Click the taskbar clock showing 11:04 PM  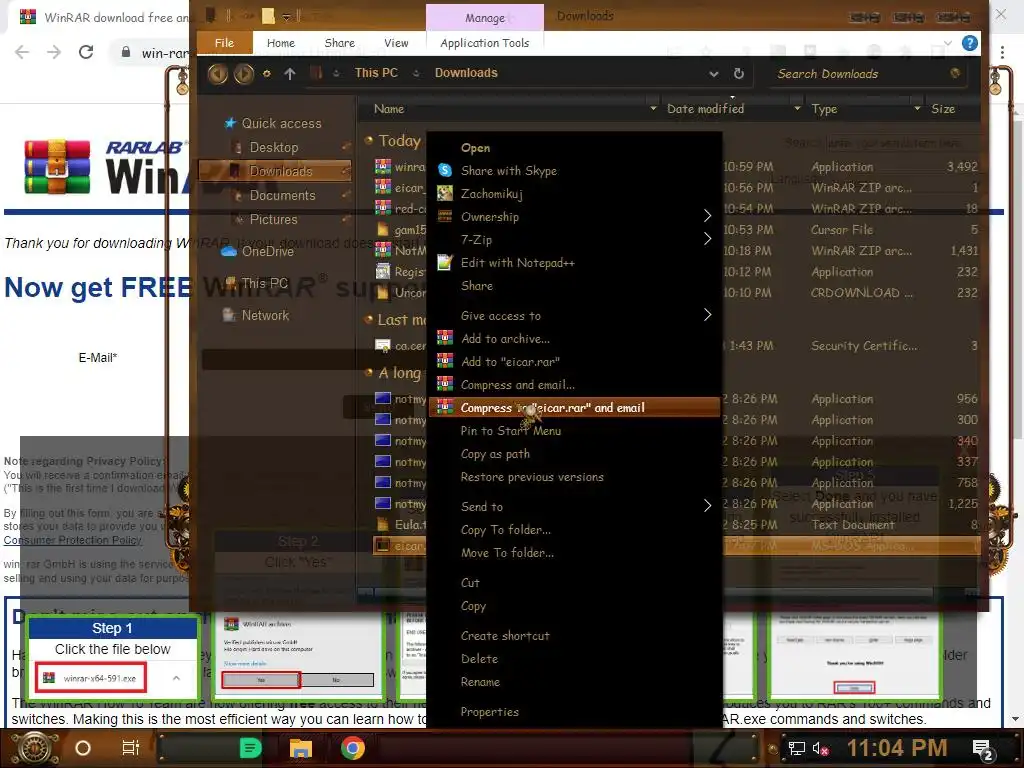point(897,748)
